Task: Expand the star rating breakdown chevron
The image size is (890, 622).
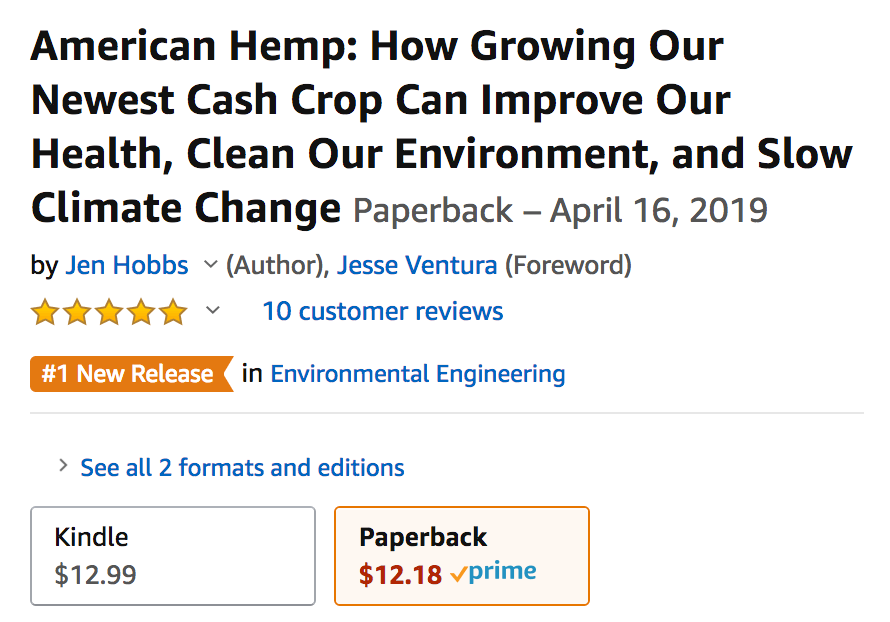Action: pos(213,310)
